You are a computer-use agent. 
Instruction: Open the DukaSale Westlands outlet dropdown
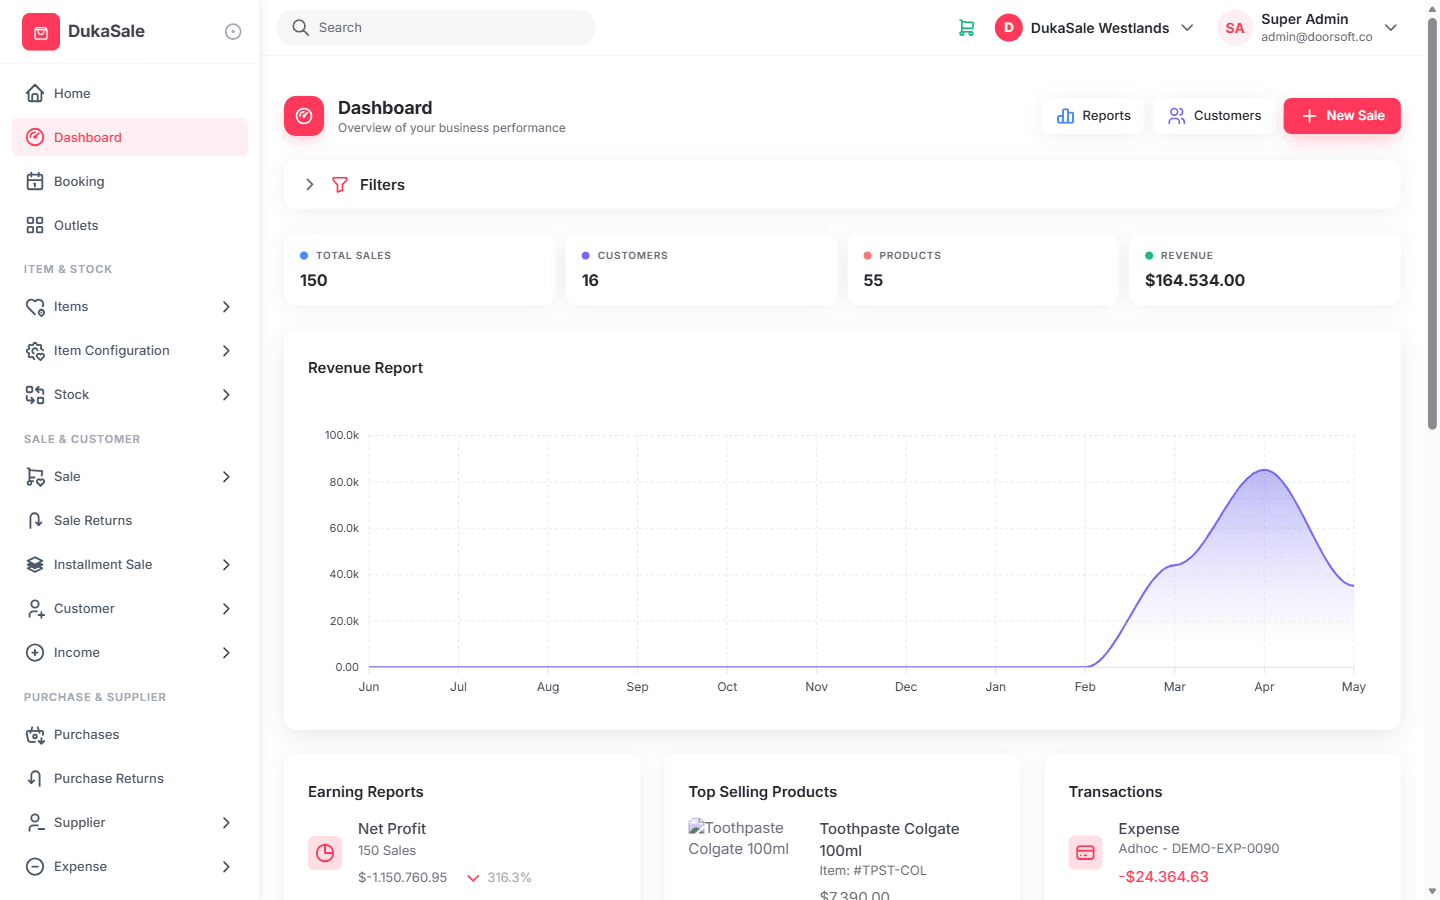pos(1095,28)
